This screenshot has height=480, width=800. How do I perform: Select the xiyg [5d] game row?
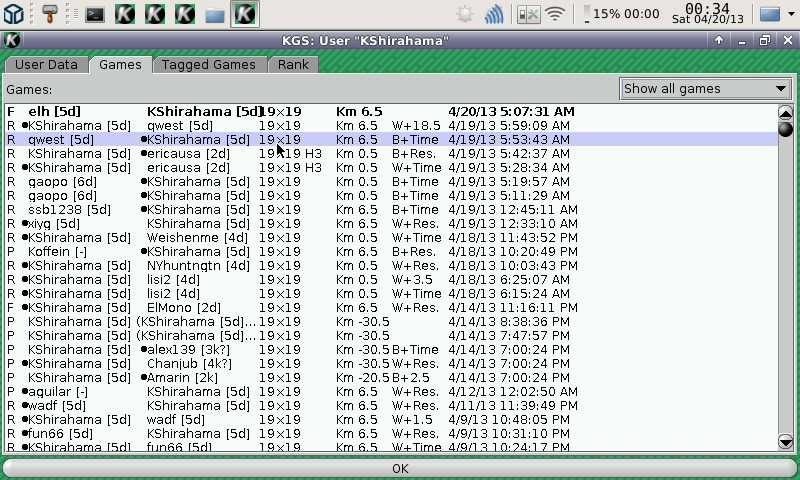tap(391, 224)
